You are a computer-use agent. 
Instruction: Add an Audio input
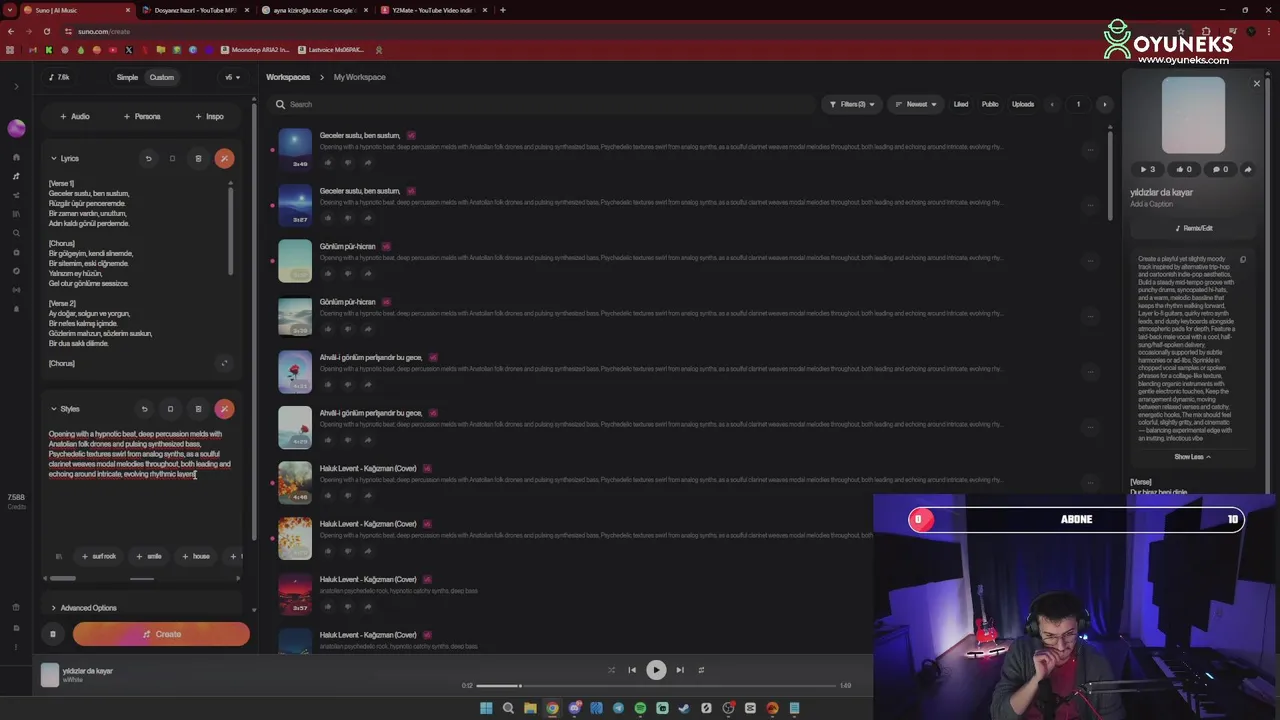(75, 116)
